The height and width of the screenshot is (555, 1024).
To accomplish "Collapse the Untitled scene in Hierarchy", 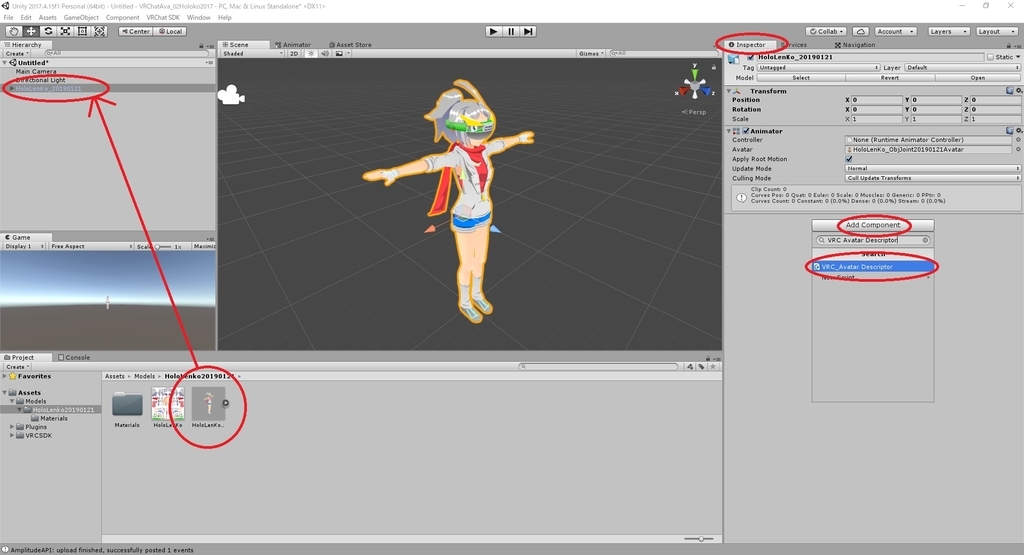I will 5,63.
